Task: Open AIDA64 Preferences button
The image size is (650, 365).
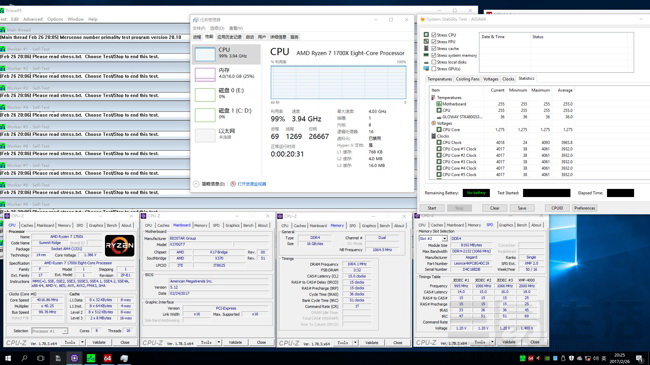Action: pos(585,208)
